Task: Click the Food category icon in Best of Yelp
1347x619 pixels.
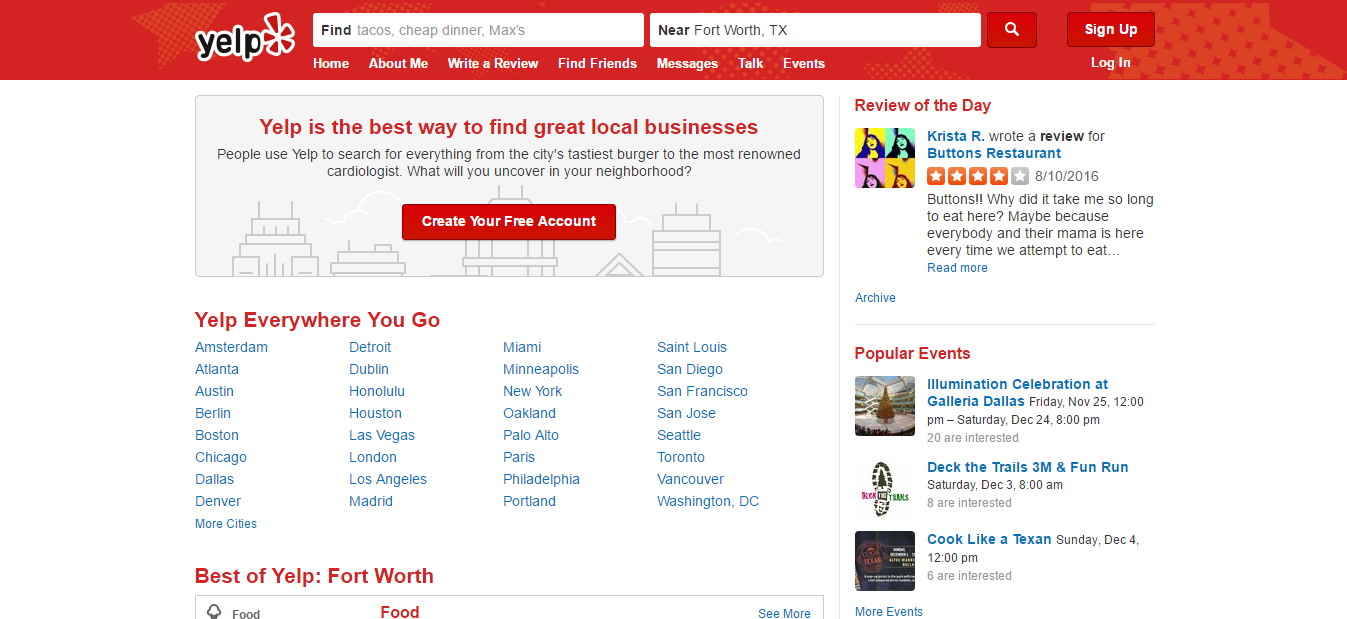Action: [213, 612]
